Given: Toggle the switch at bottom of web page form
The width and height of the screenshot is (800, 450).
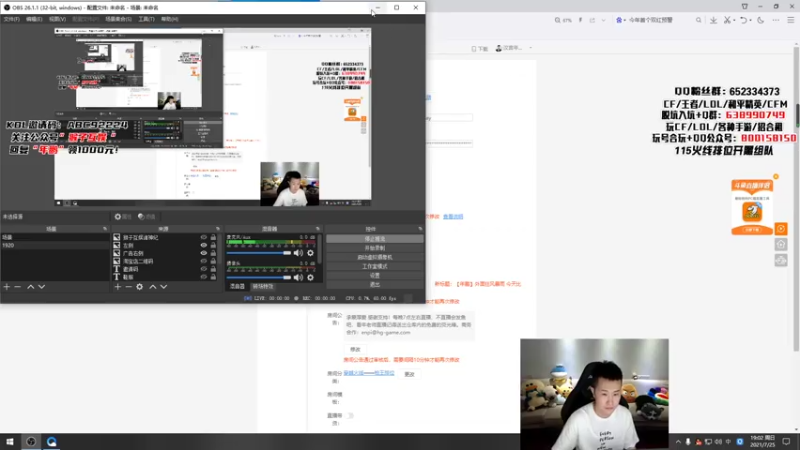Looking at the screenshot, I should click(349, 416).
